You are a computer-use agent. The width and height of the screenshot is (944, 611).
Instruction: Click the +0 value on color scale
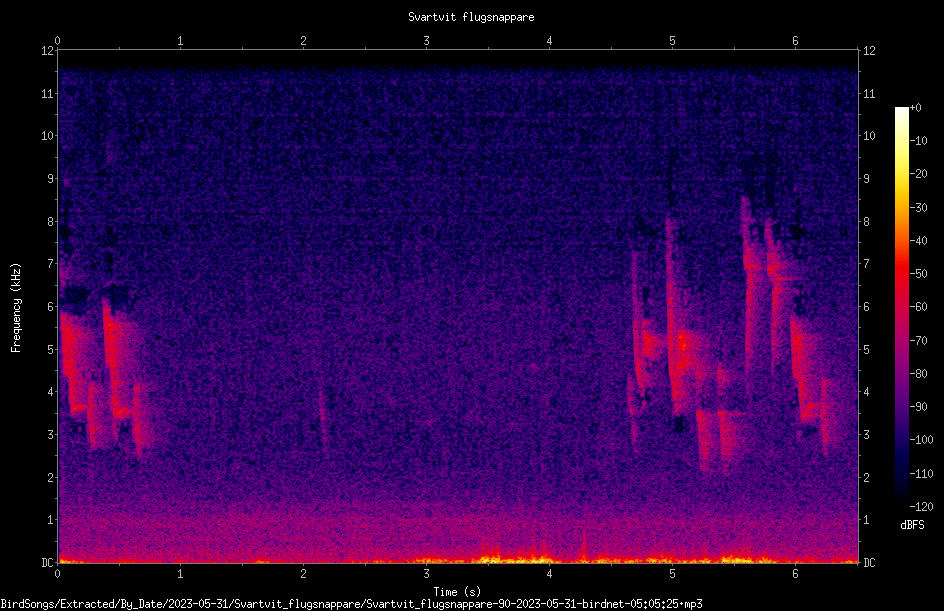(x=916, y=108)
